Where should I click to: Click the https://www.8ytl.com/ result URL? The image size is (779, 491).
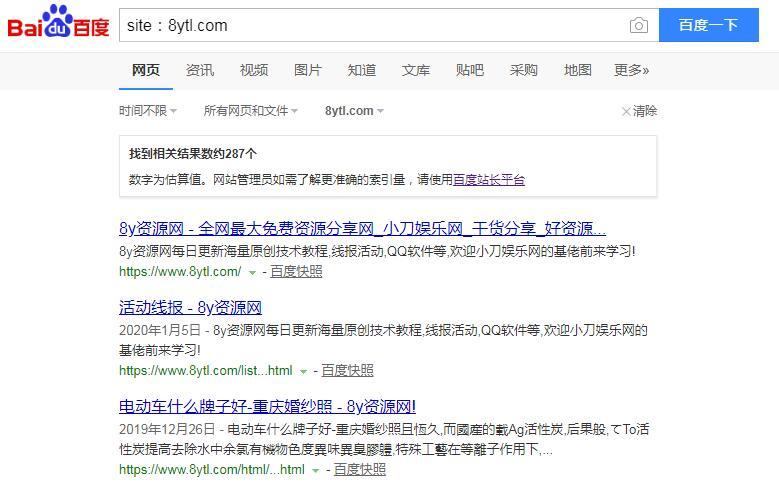(180, 271)
